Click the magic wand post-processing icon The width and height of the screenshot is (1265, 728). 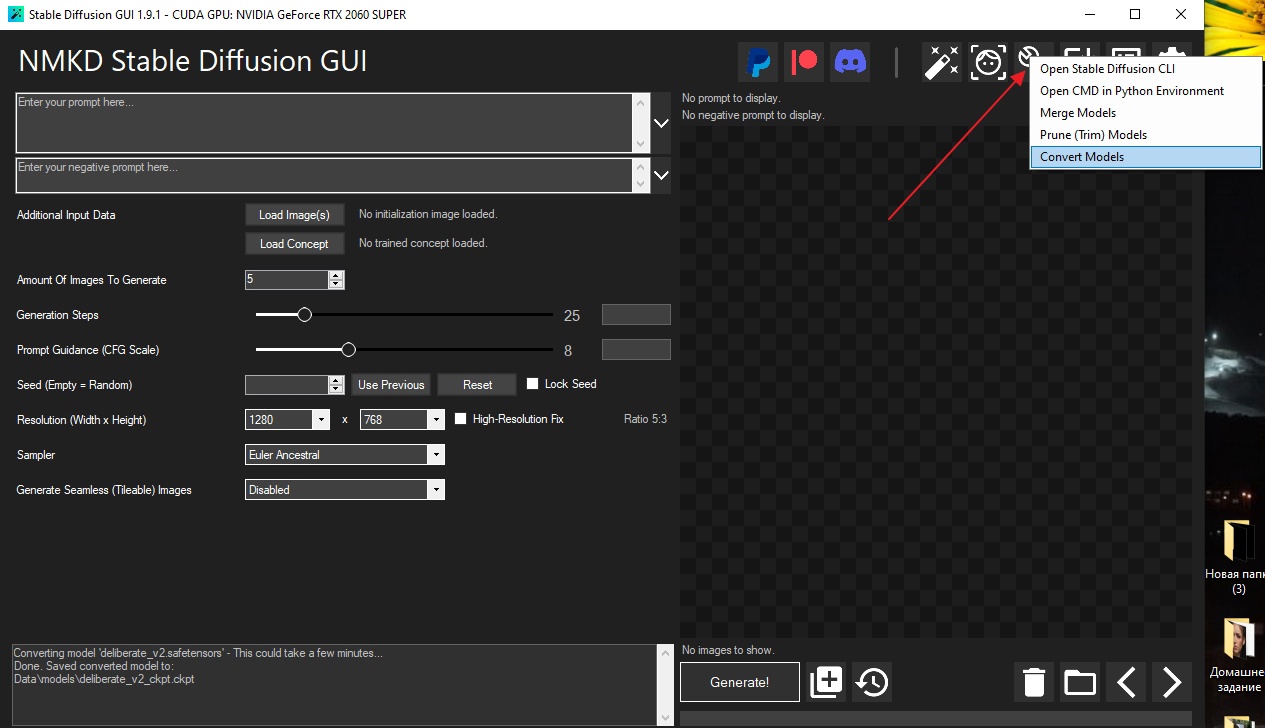tap(942, 62)
